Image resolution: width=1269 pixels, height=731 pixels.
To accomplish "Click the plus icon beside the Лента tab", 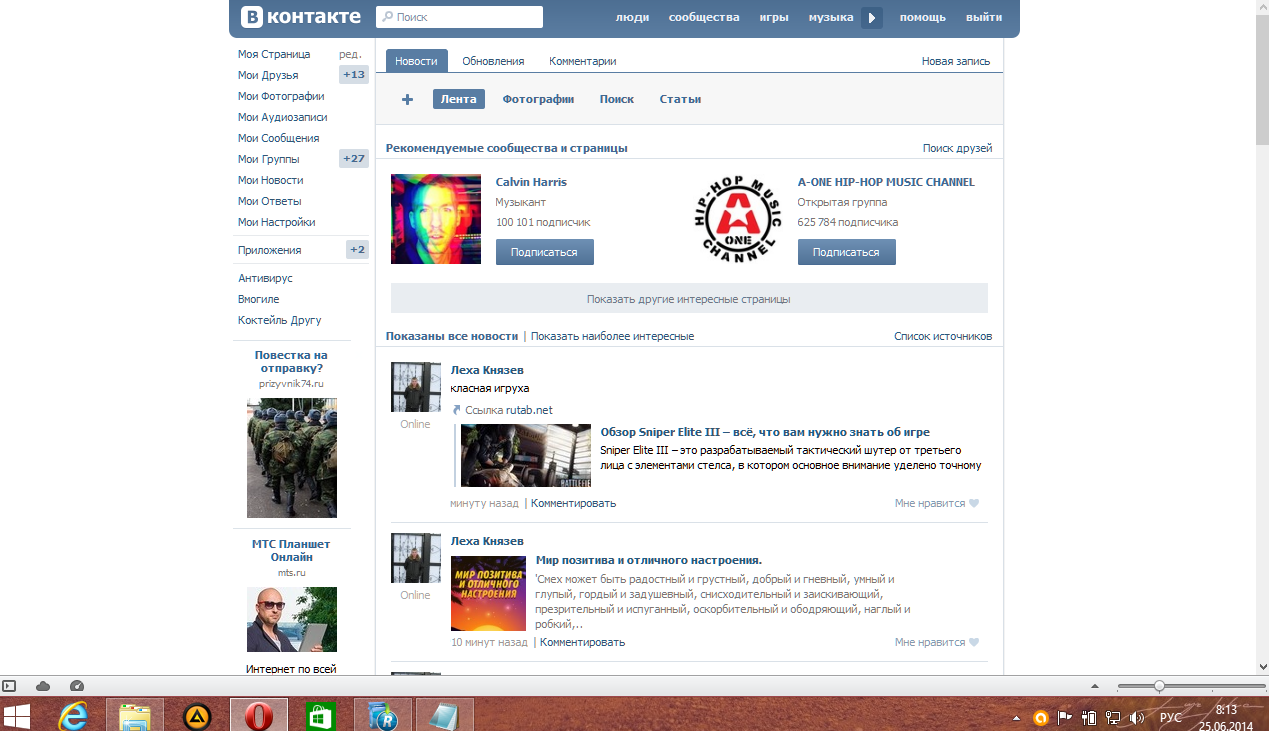I will (407, 99).
